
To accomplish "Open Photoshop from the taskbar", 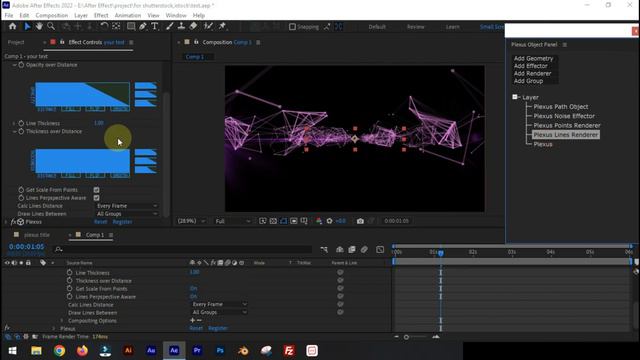I will [220, 351].
